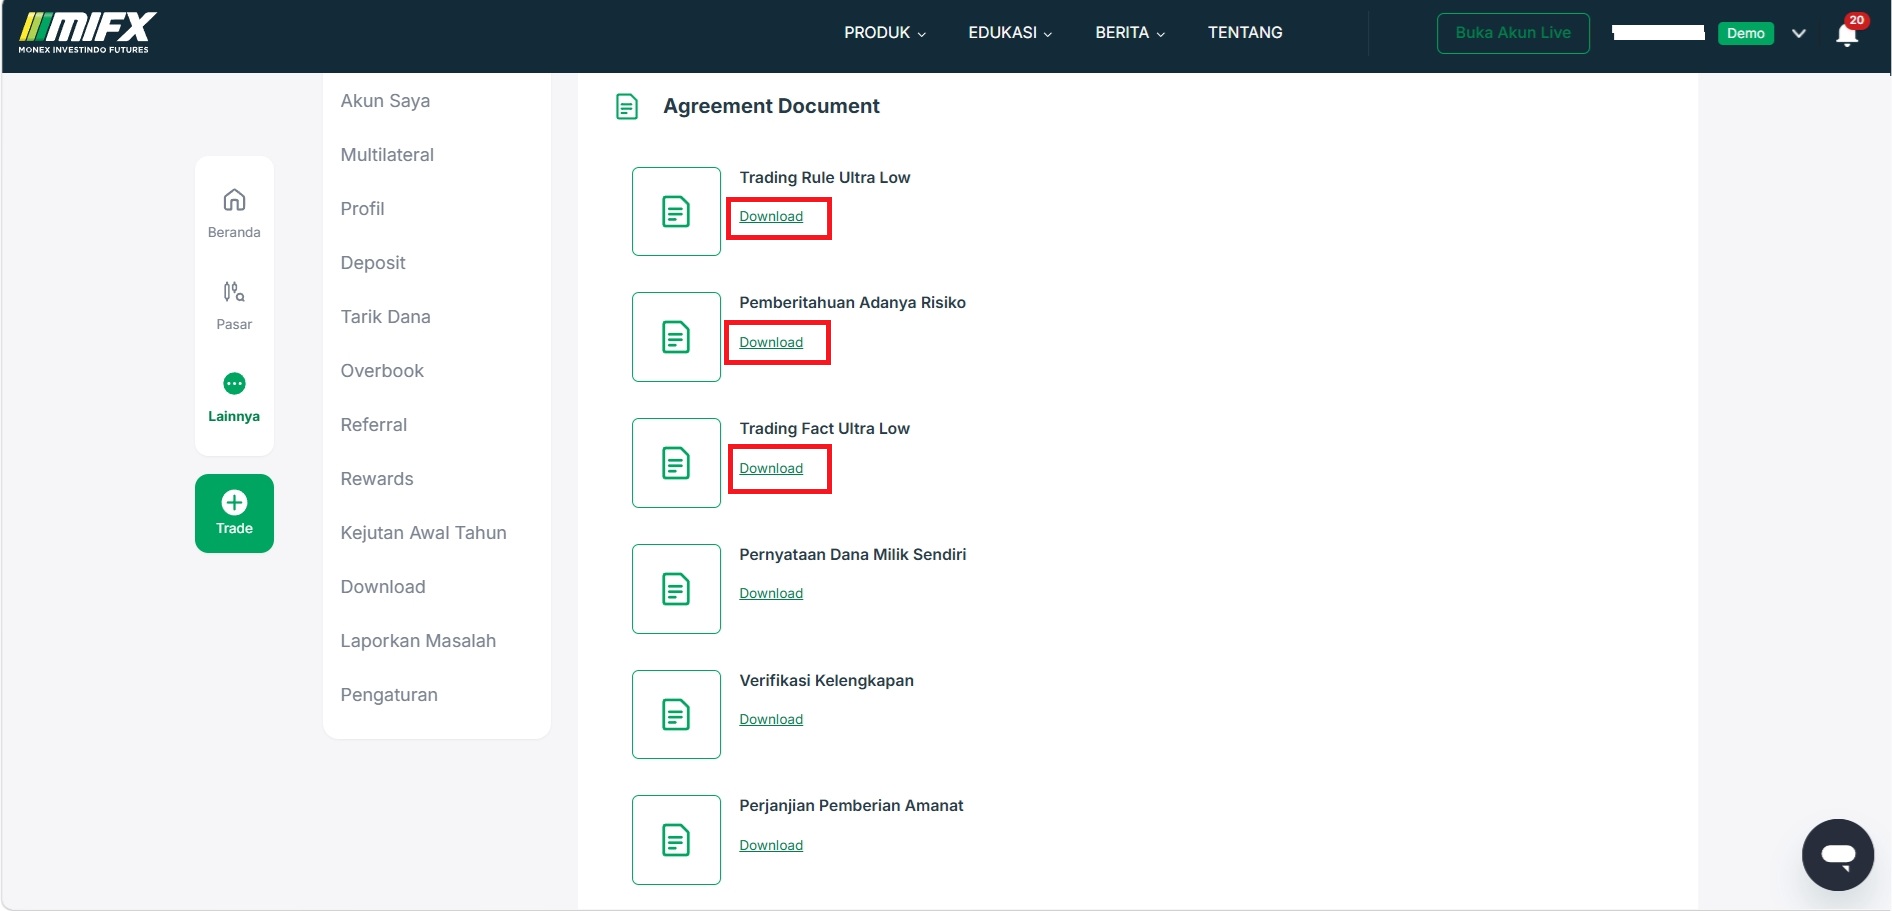Click the Agreement Document heading text
1892x911 pixels.
point(771,106)
